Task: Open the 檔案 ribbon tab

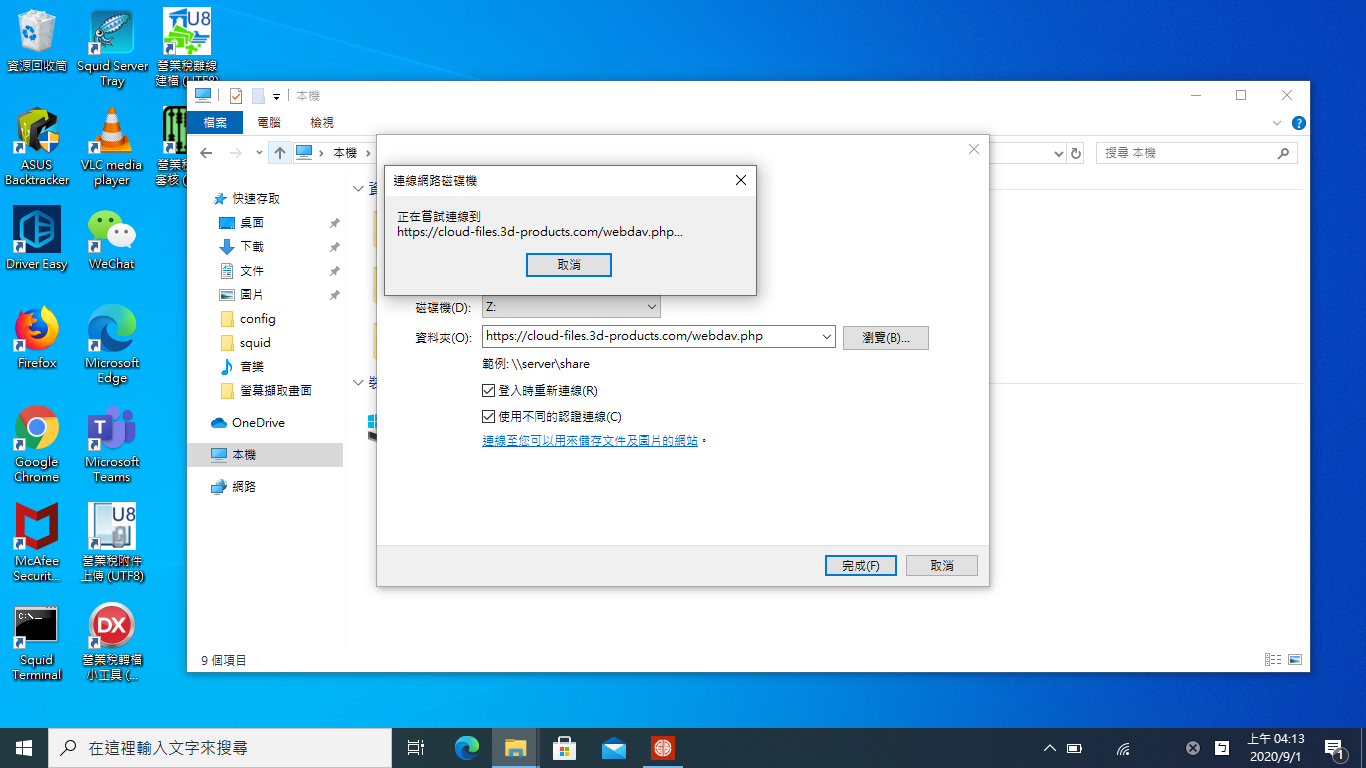Action: tap(215, 123)
